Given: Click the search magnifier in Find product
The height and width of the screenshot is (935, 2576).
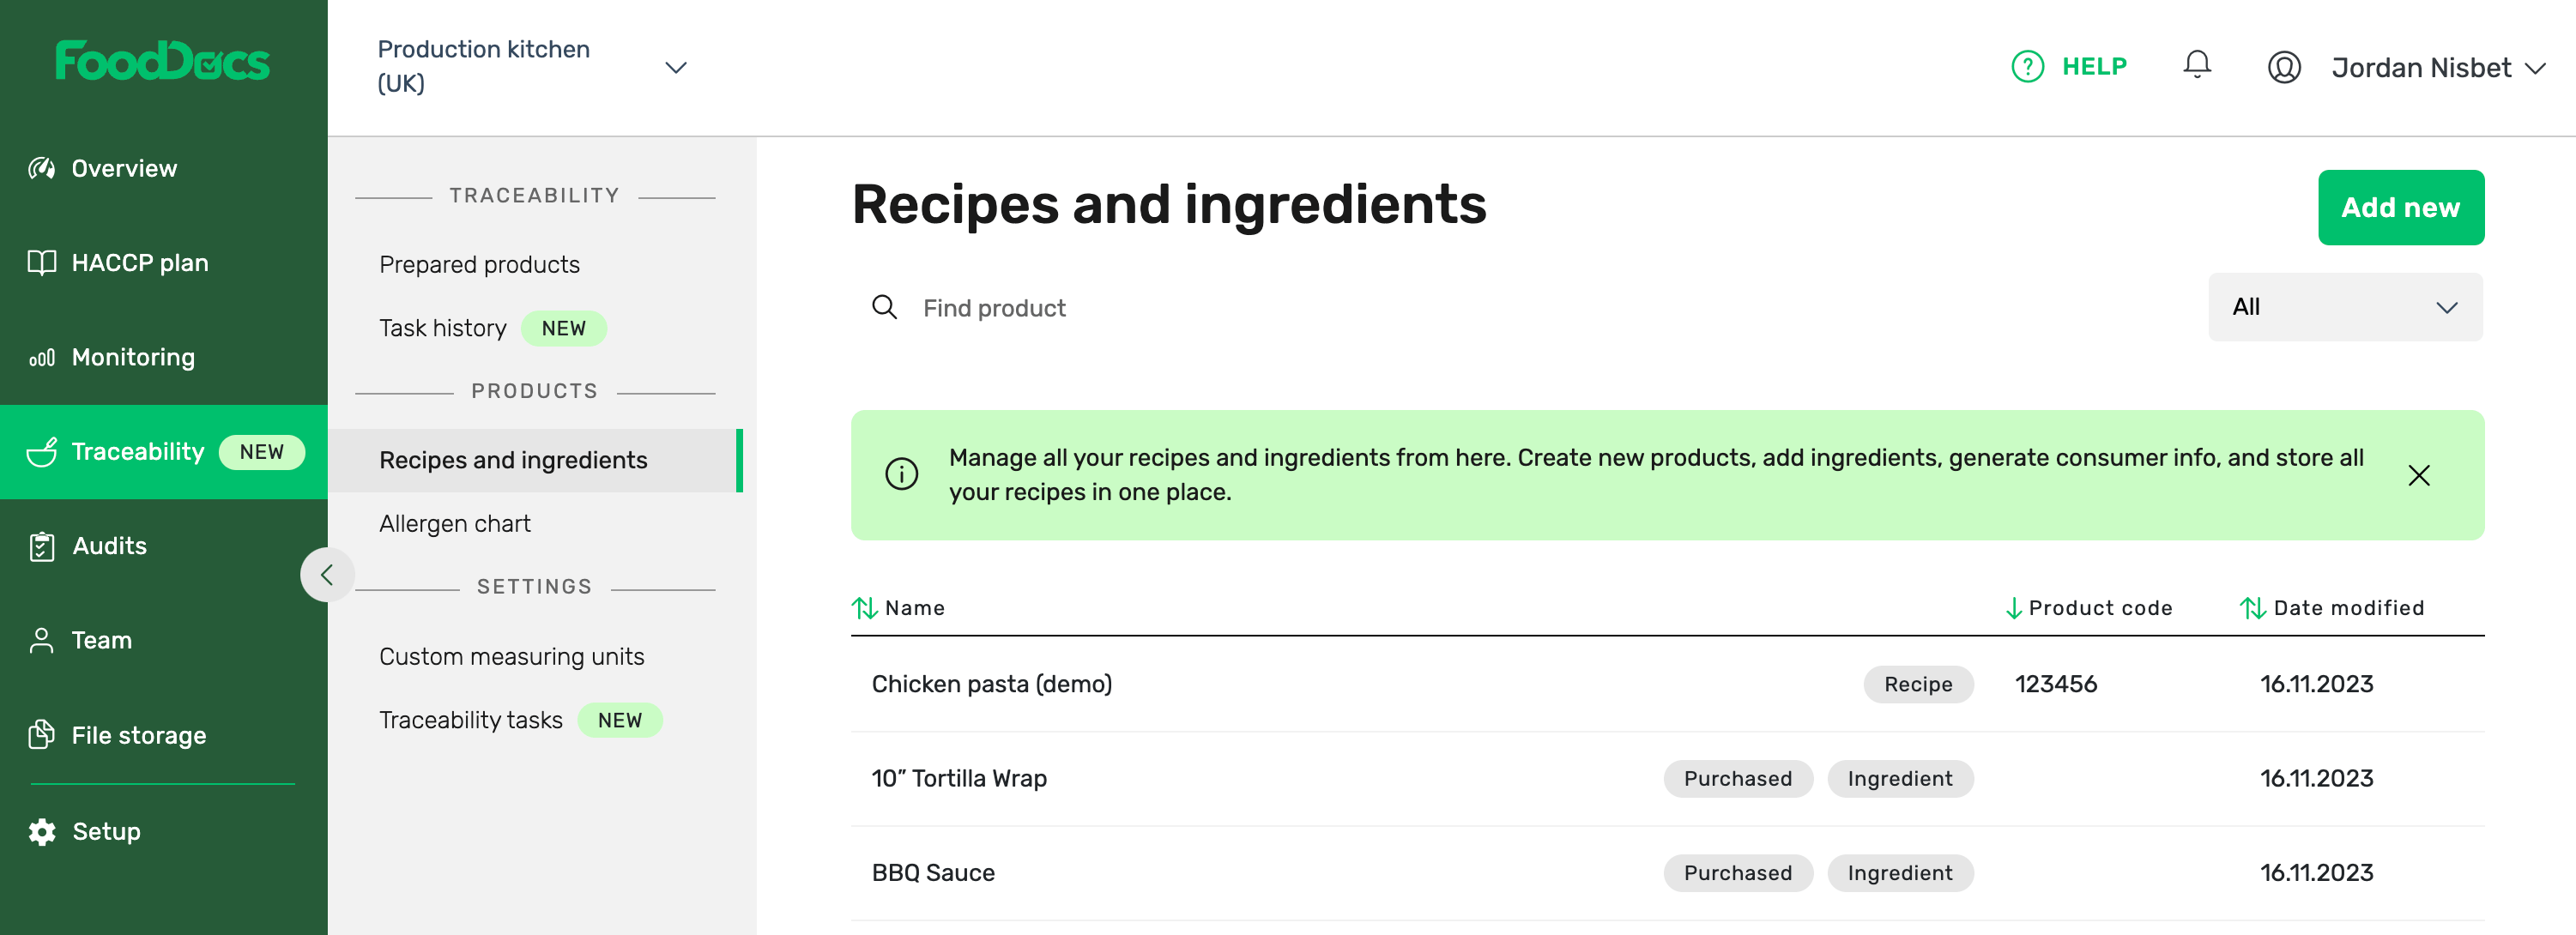Looking at the screenshot, I should point(885,307).
